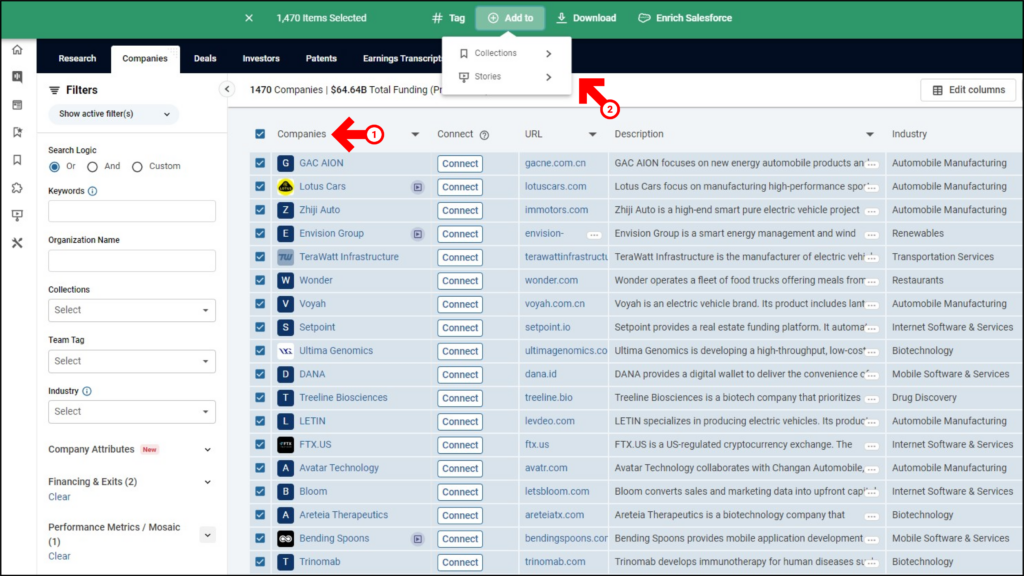Uncheck the Setpoint row checkbox
Viewport: 1024px width, 576px height.
pyautogui.click(x=260, y=327)
